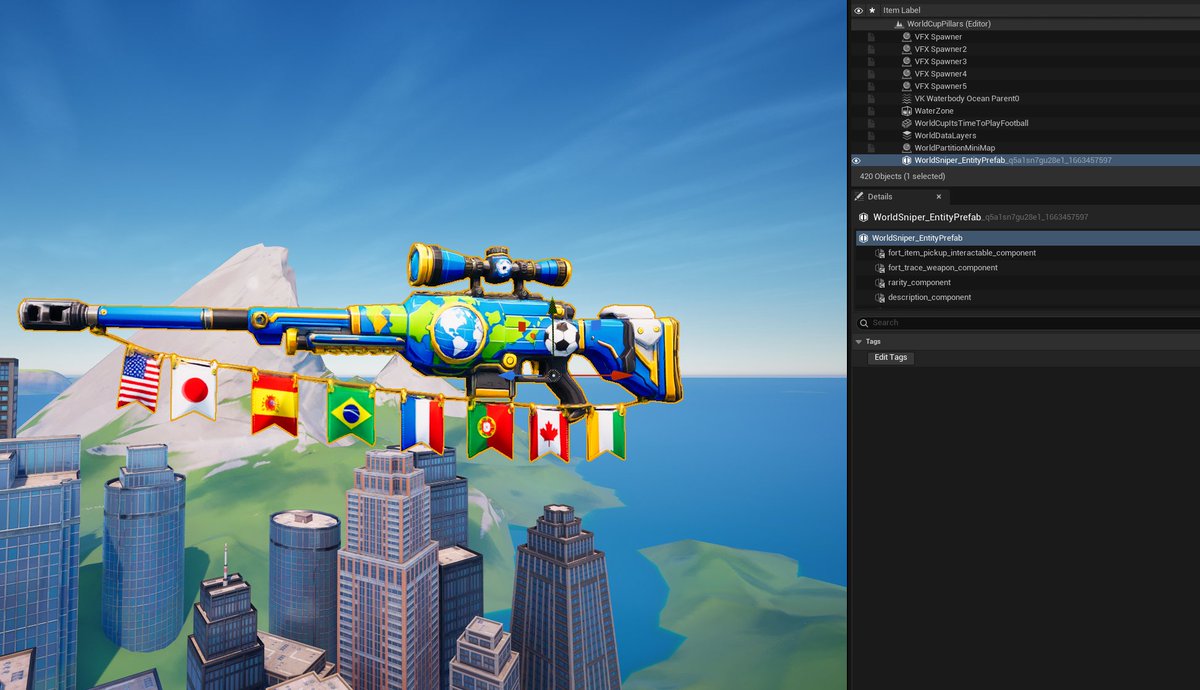The width and height of the screenshot is (1200, 690).
Task: Click the file icon on WorldPartitionMiniMap row
Action: 871,148
